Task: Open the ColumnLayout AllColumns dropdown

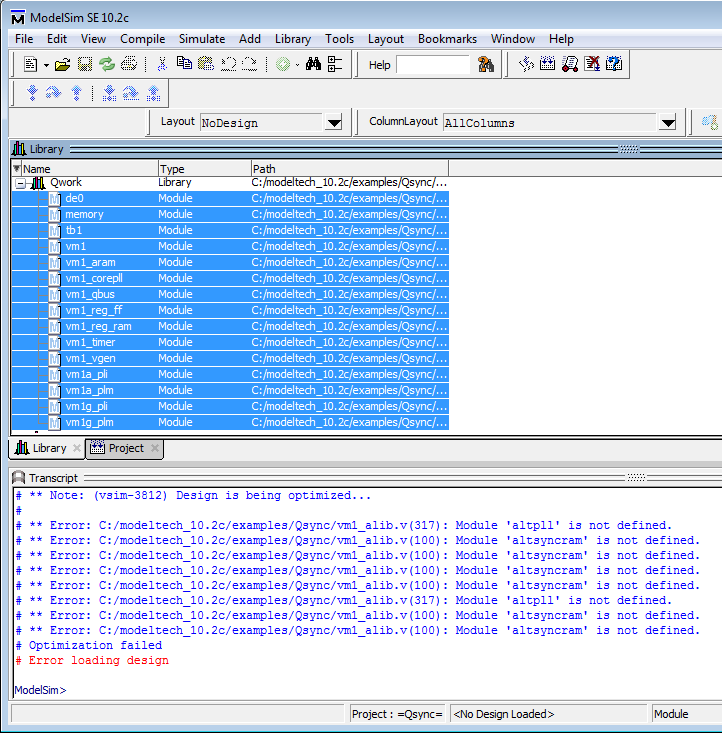Action: [667, 123]
